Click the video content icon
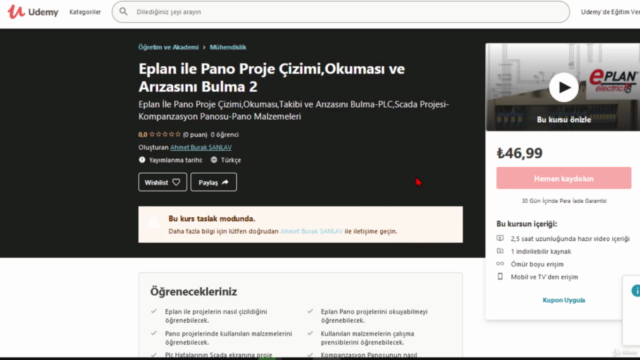This screenshot has width=640, height=360. point(500,238)
